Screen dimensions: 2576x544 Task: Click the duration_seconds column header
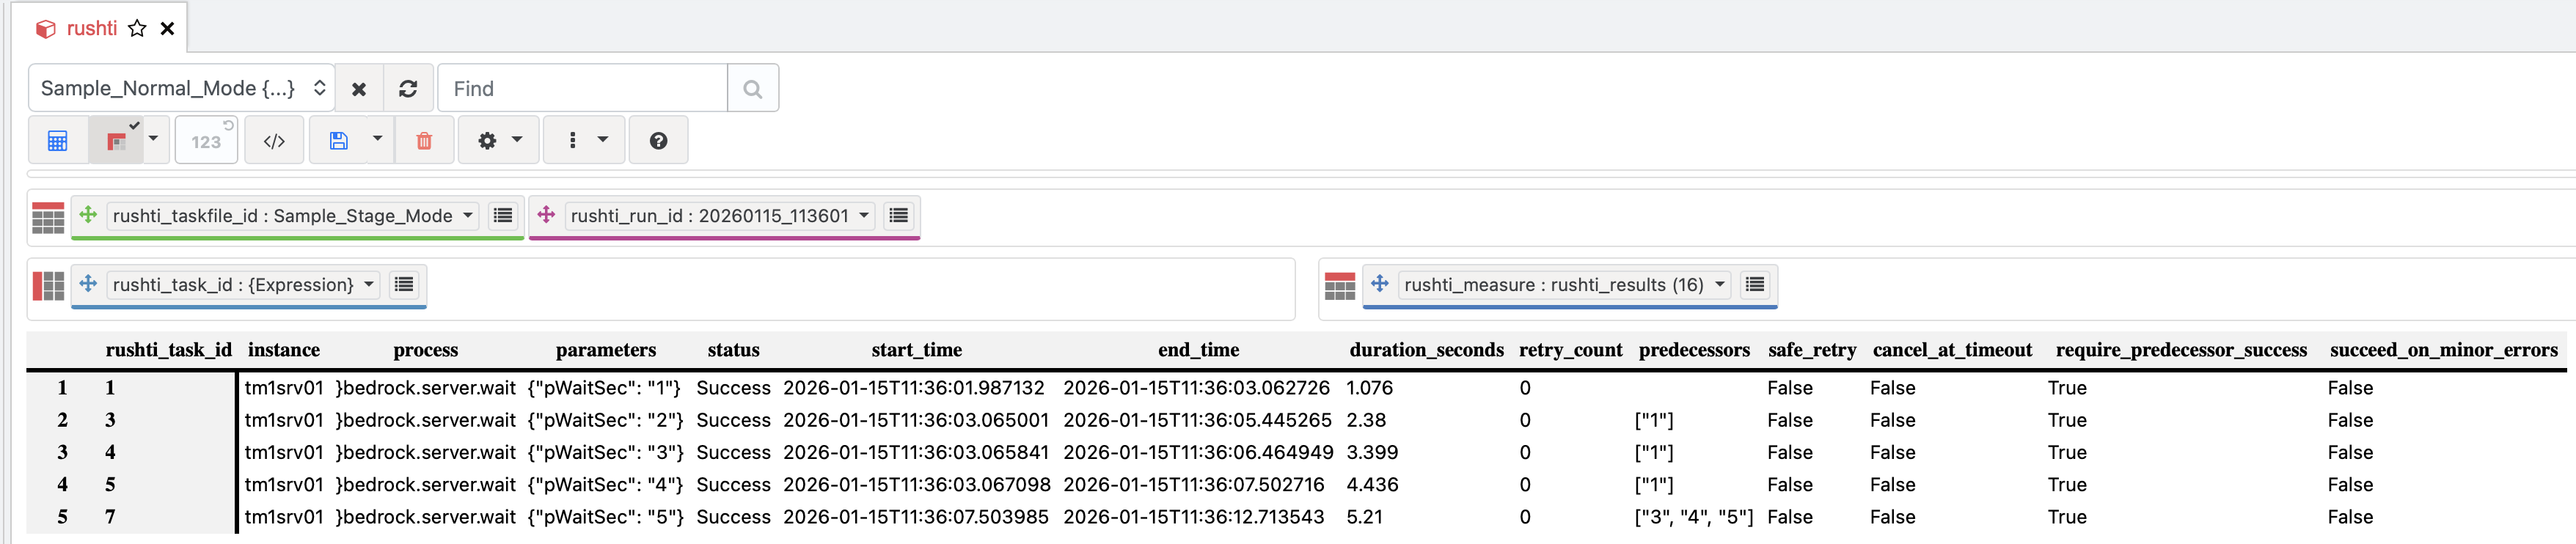(x=1426, y=350)
